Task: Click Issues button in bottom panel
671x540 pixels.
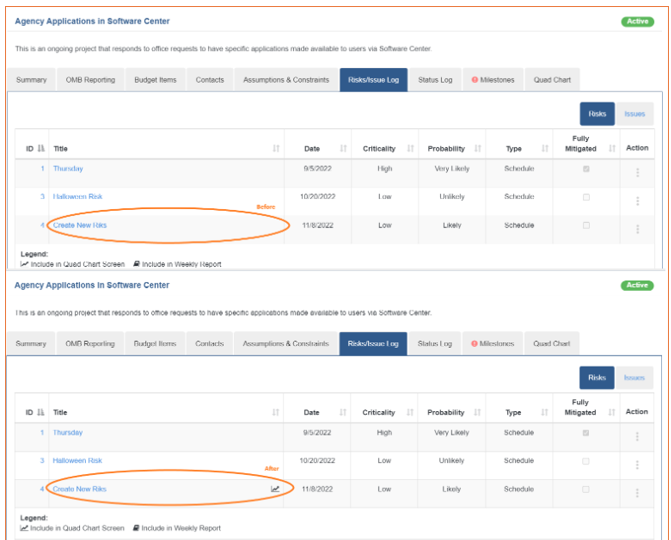Action: pyautogui.click(x=634, y=378)
